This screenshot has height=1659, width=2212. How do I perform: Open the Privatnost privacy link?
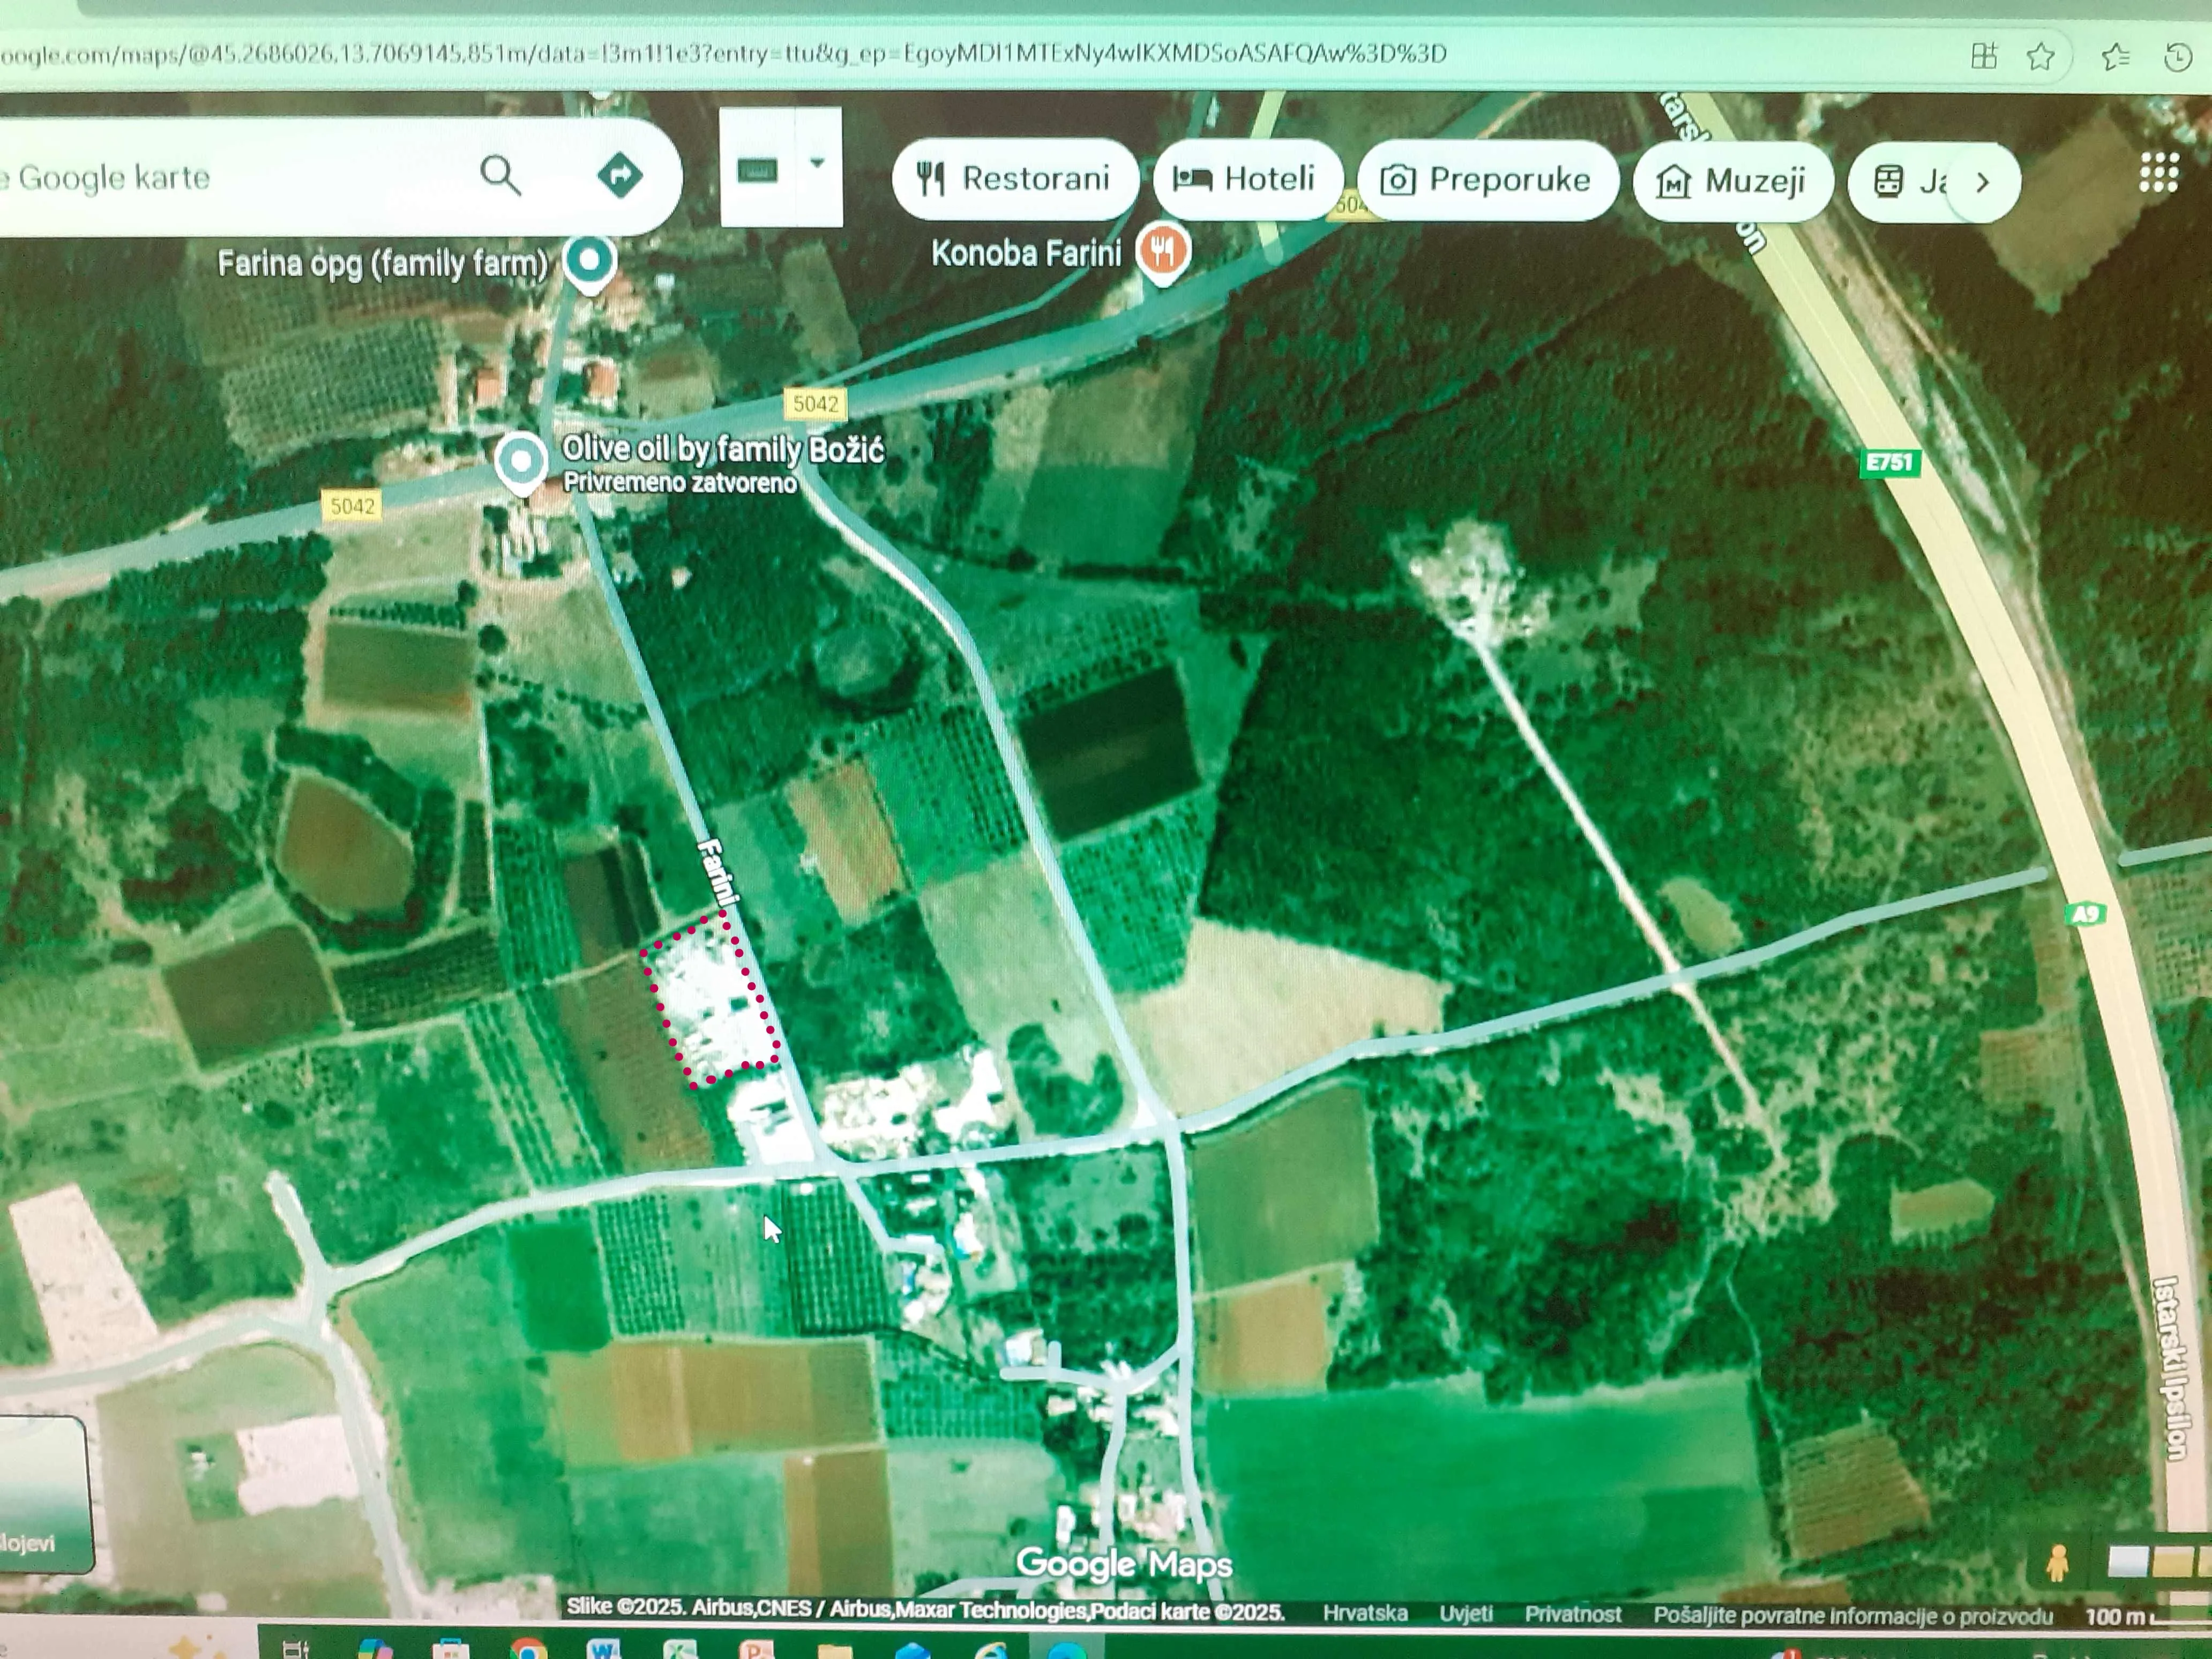(1573, 1614)
